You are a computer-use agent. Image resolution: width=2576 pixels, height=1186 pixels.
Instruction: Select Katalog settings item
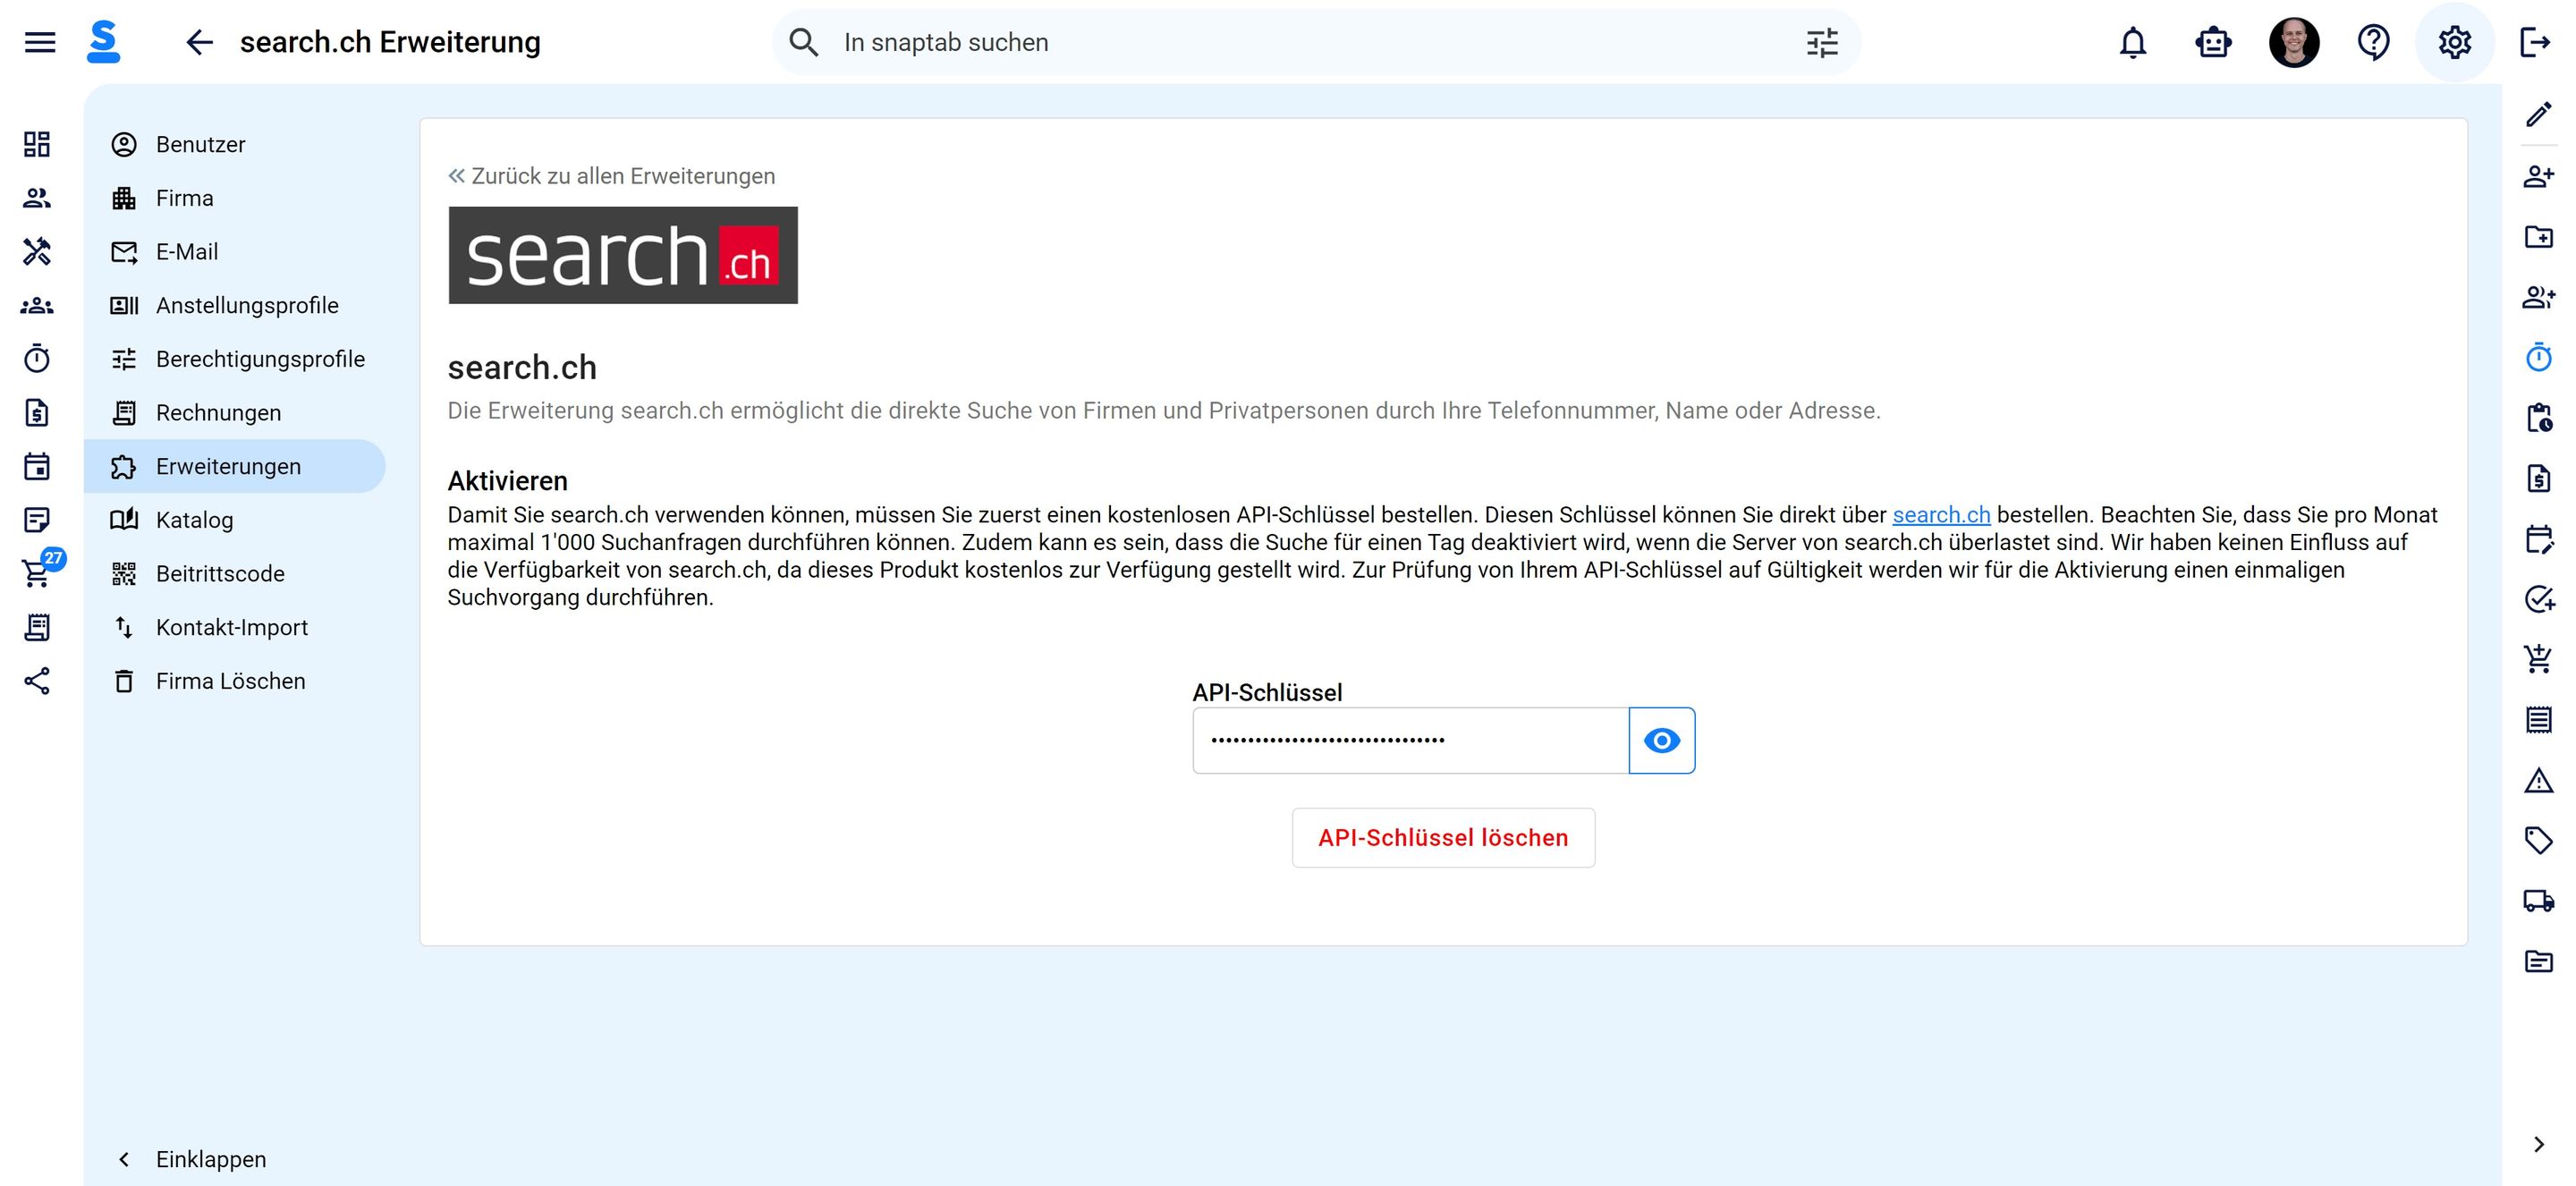tap(234, 520)
